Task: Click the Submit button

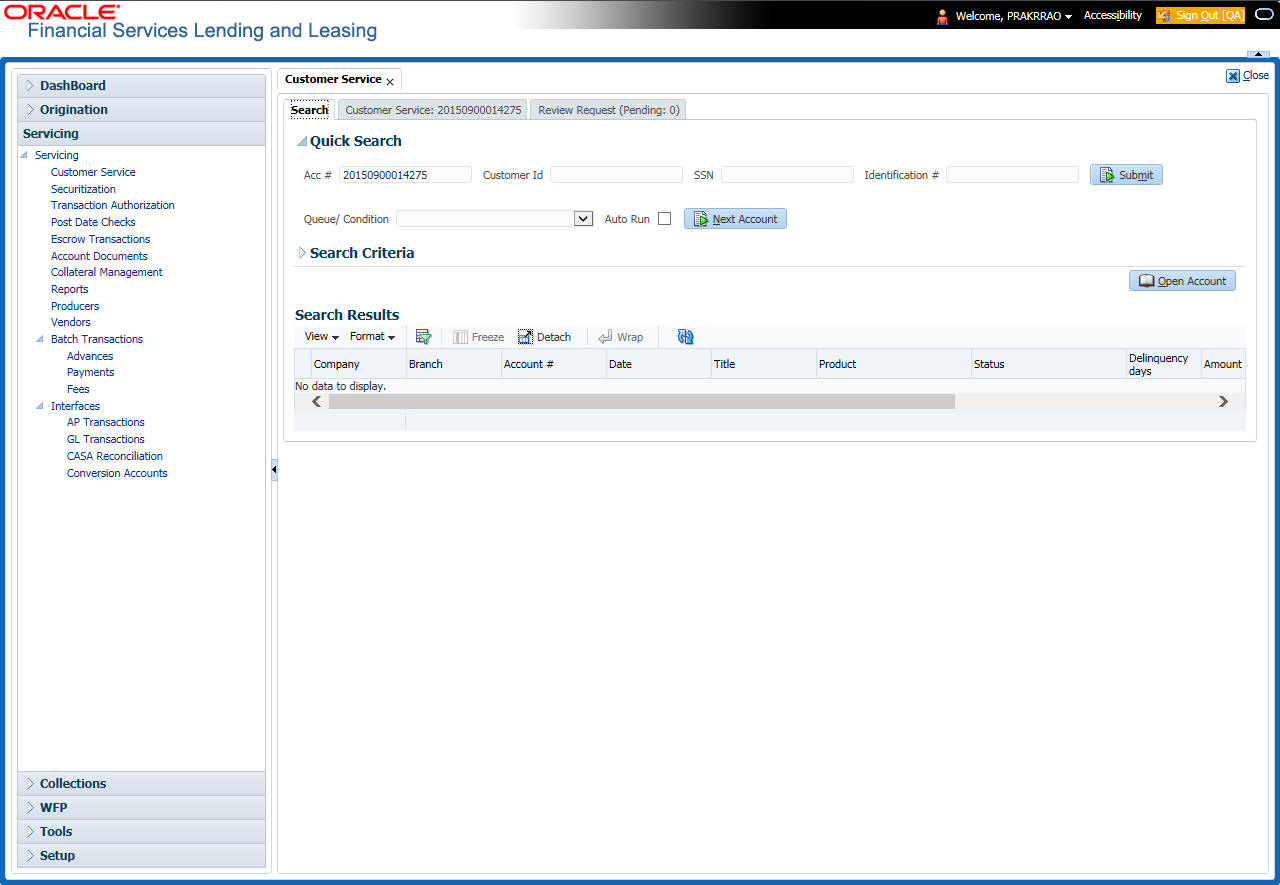Action: point(1126,175)
